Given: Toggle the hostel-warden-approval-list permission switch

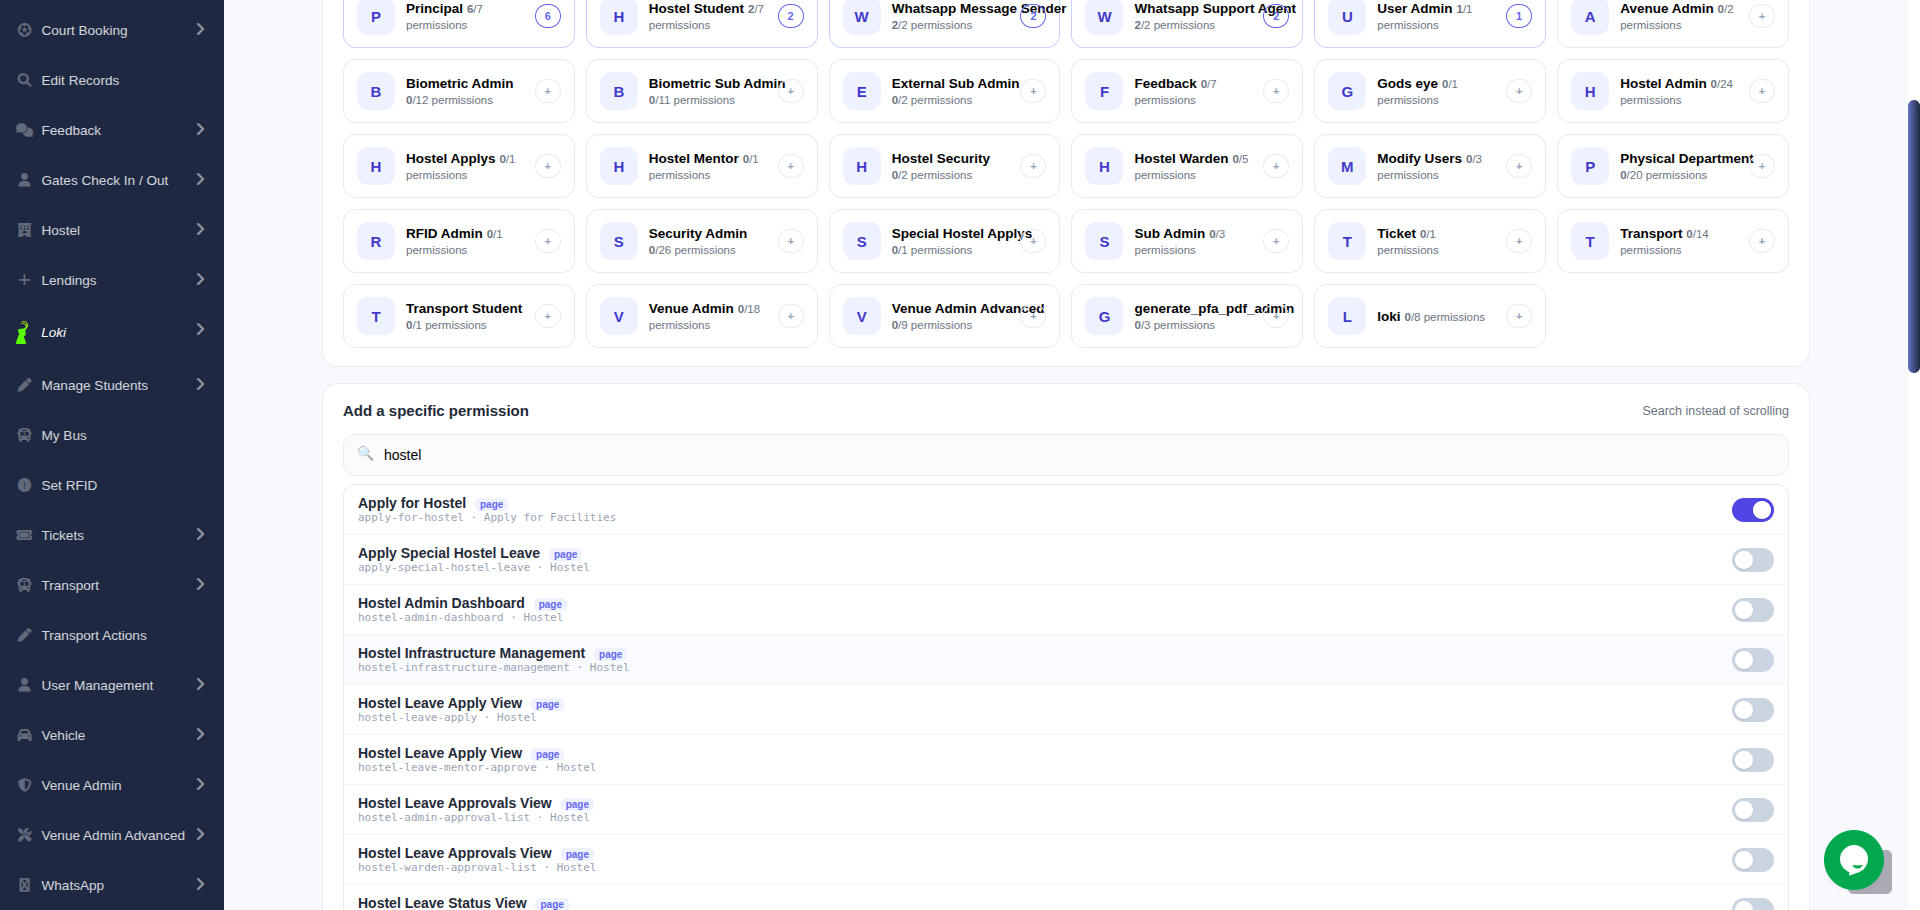Looking at the screenshot, I should pyautogui.click(x=1753, y=860).
